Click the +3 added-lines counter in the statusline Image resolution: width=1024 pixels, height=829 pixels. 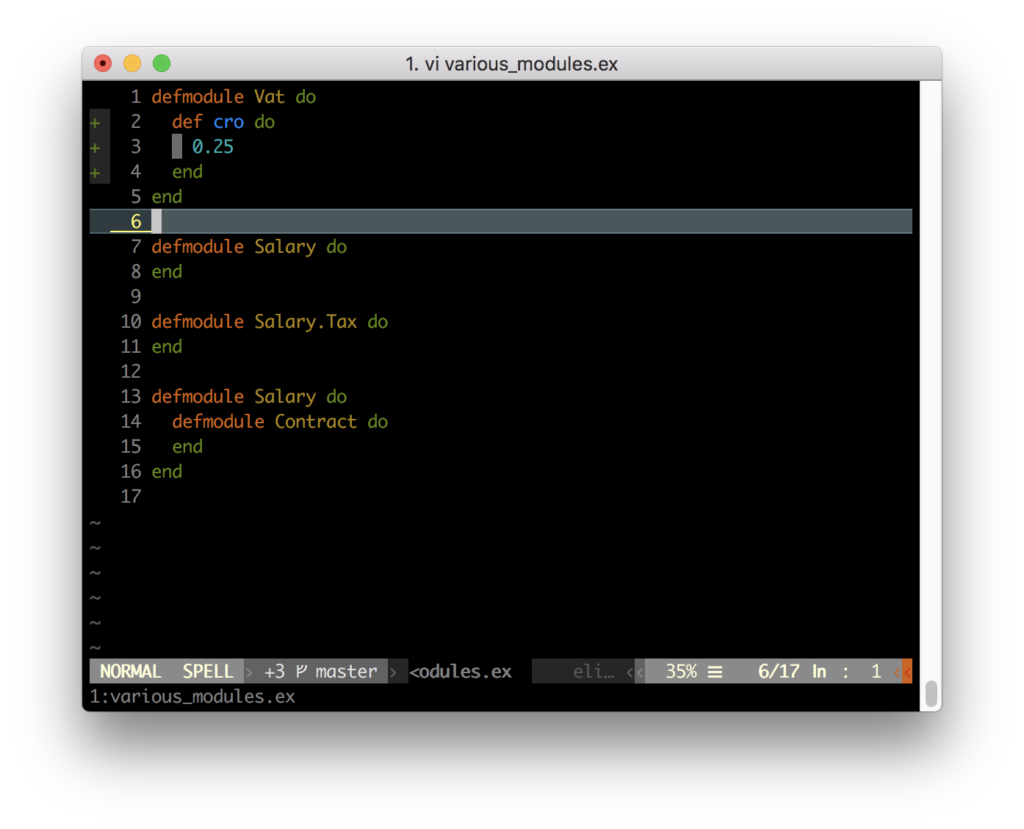coord(274,671)
